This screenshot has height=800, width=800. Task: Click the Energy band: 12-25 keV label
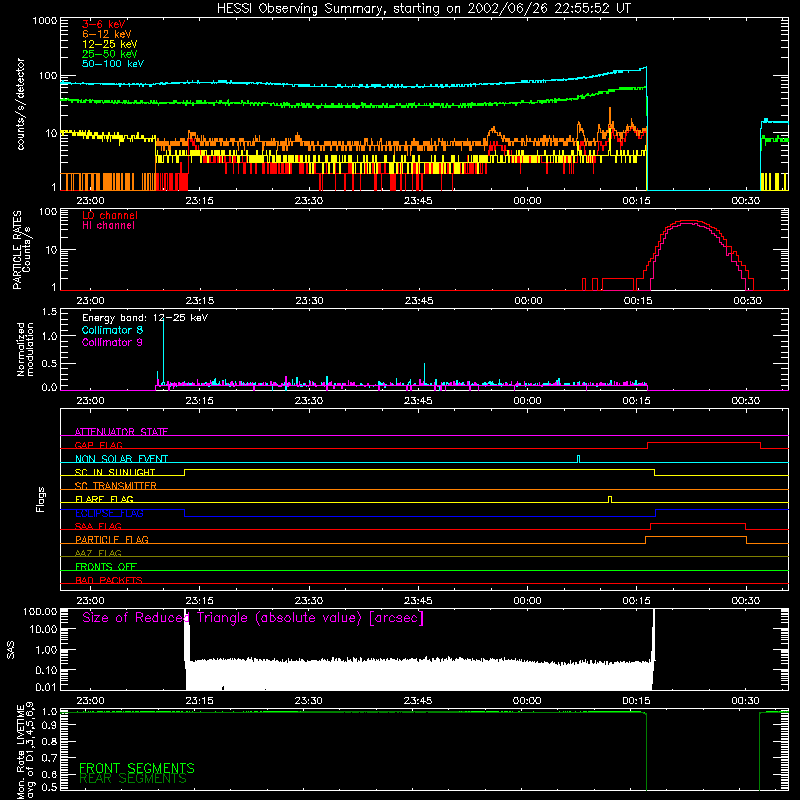(x=145, y=318)
